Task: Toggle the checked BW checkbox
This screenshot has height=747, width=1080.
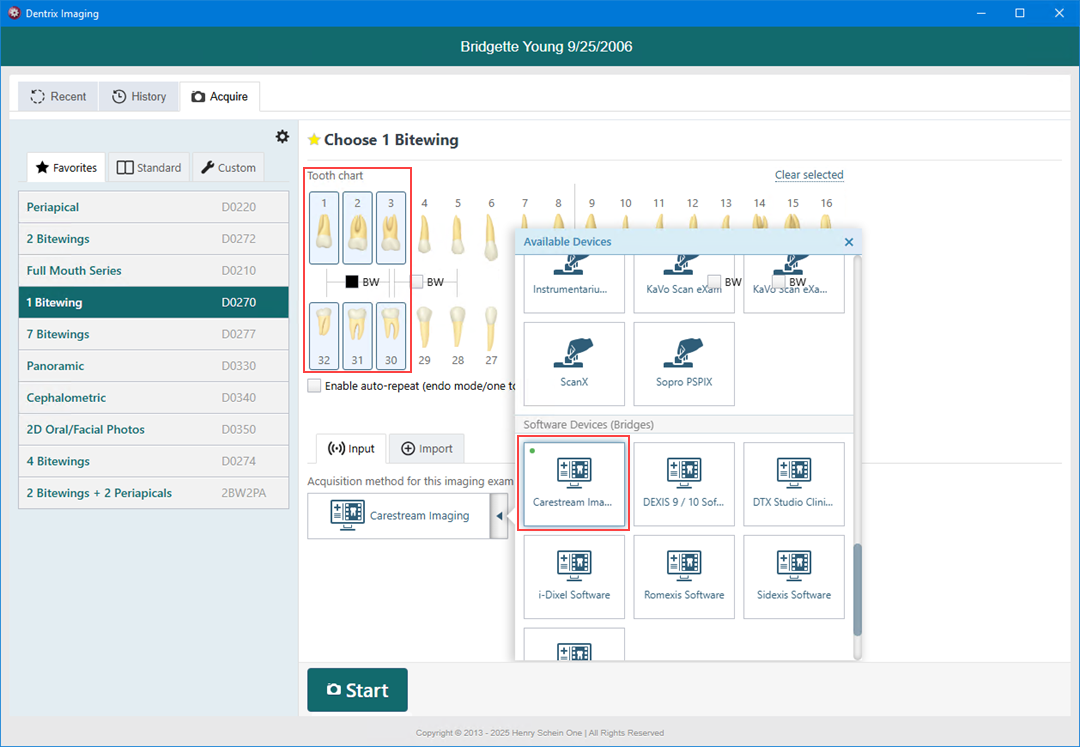Action: (352, 282)
